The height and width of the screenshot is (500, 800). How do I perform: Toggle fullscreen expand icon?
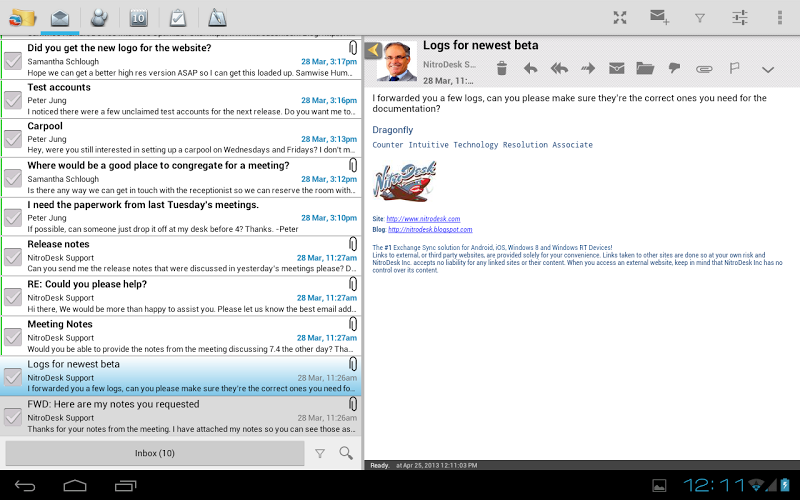click(x=620, y=17)
